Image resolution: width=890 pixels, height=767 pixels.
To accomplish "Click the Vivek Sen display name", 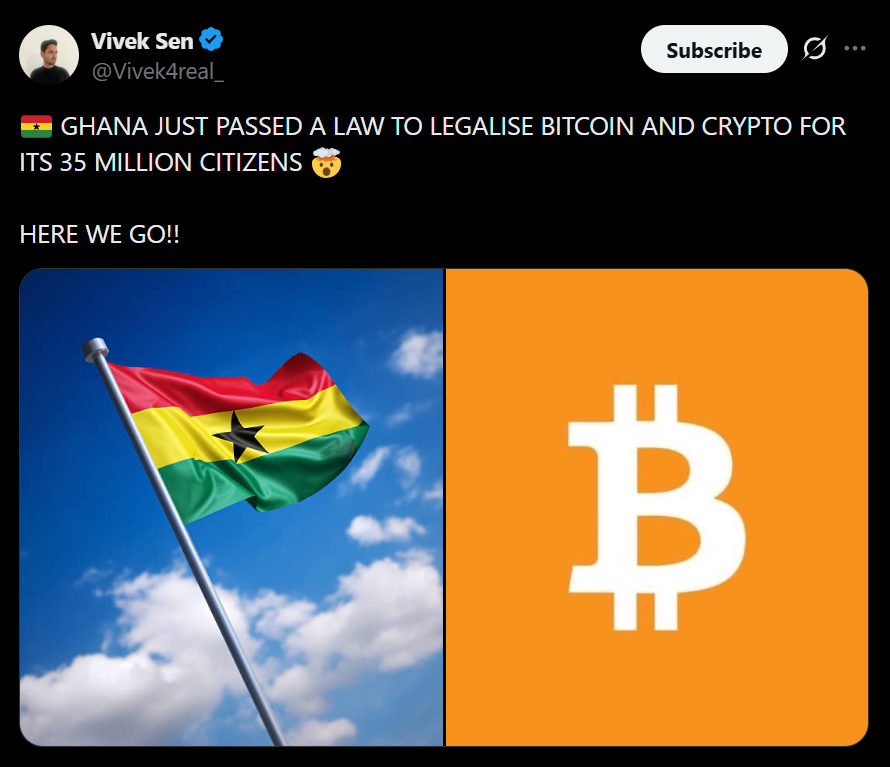I will (x=142, y=41).
